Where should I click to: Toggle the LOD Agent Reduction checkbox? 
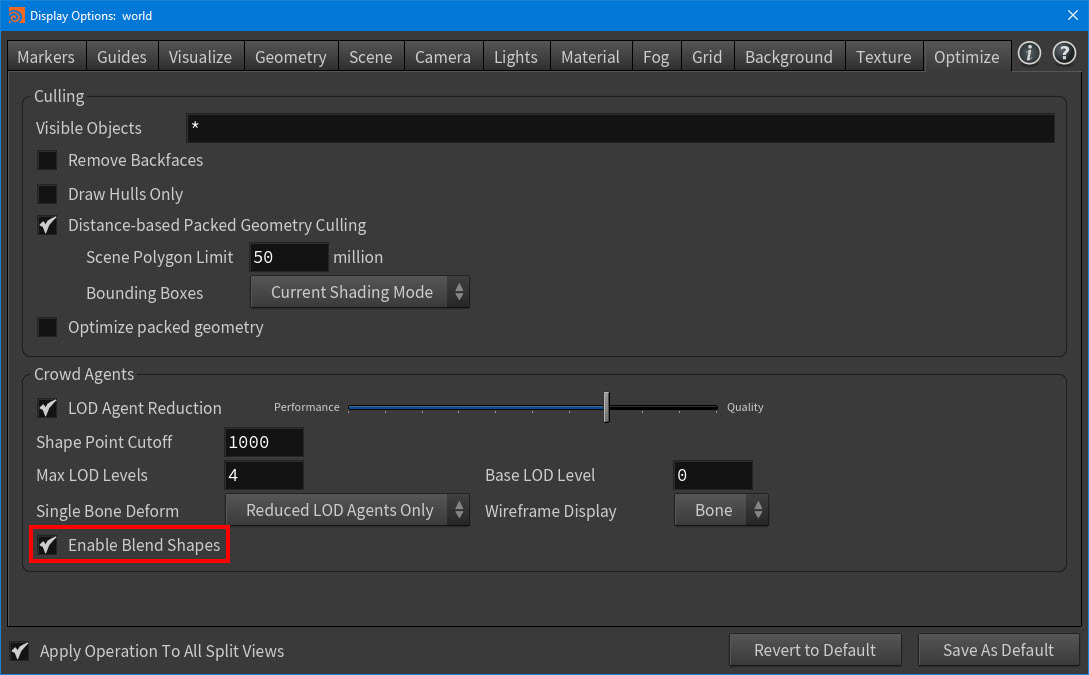pyautogui.click(x=47, y=408)
